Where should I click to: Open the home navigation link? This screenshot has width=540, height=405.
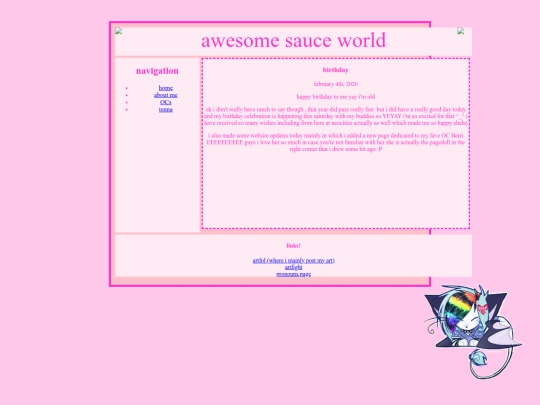pos(166,88)
